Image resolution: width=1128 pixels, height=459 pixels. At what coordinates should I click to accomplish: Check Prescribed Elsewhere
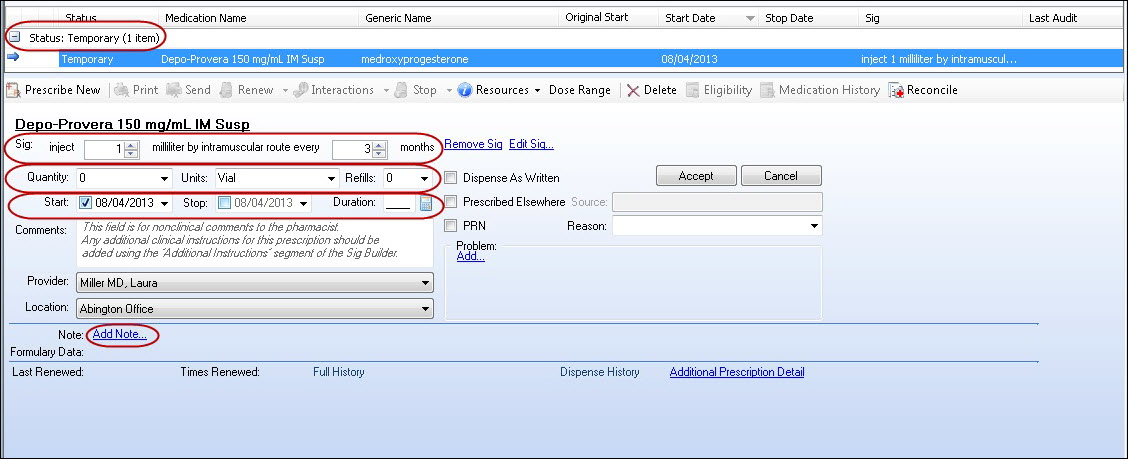pyautogui.click(x=450, y=202)
